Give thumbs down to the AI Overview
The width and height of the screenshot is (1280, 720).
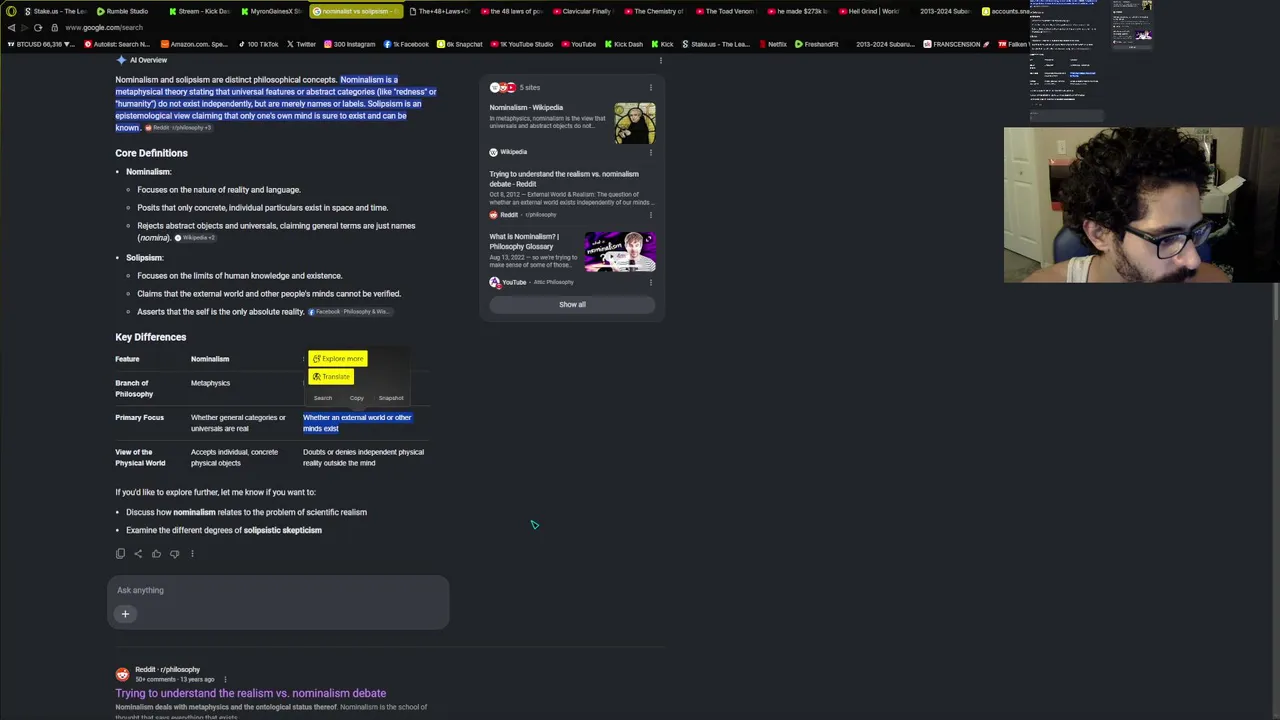coord(174,554)
